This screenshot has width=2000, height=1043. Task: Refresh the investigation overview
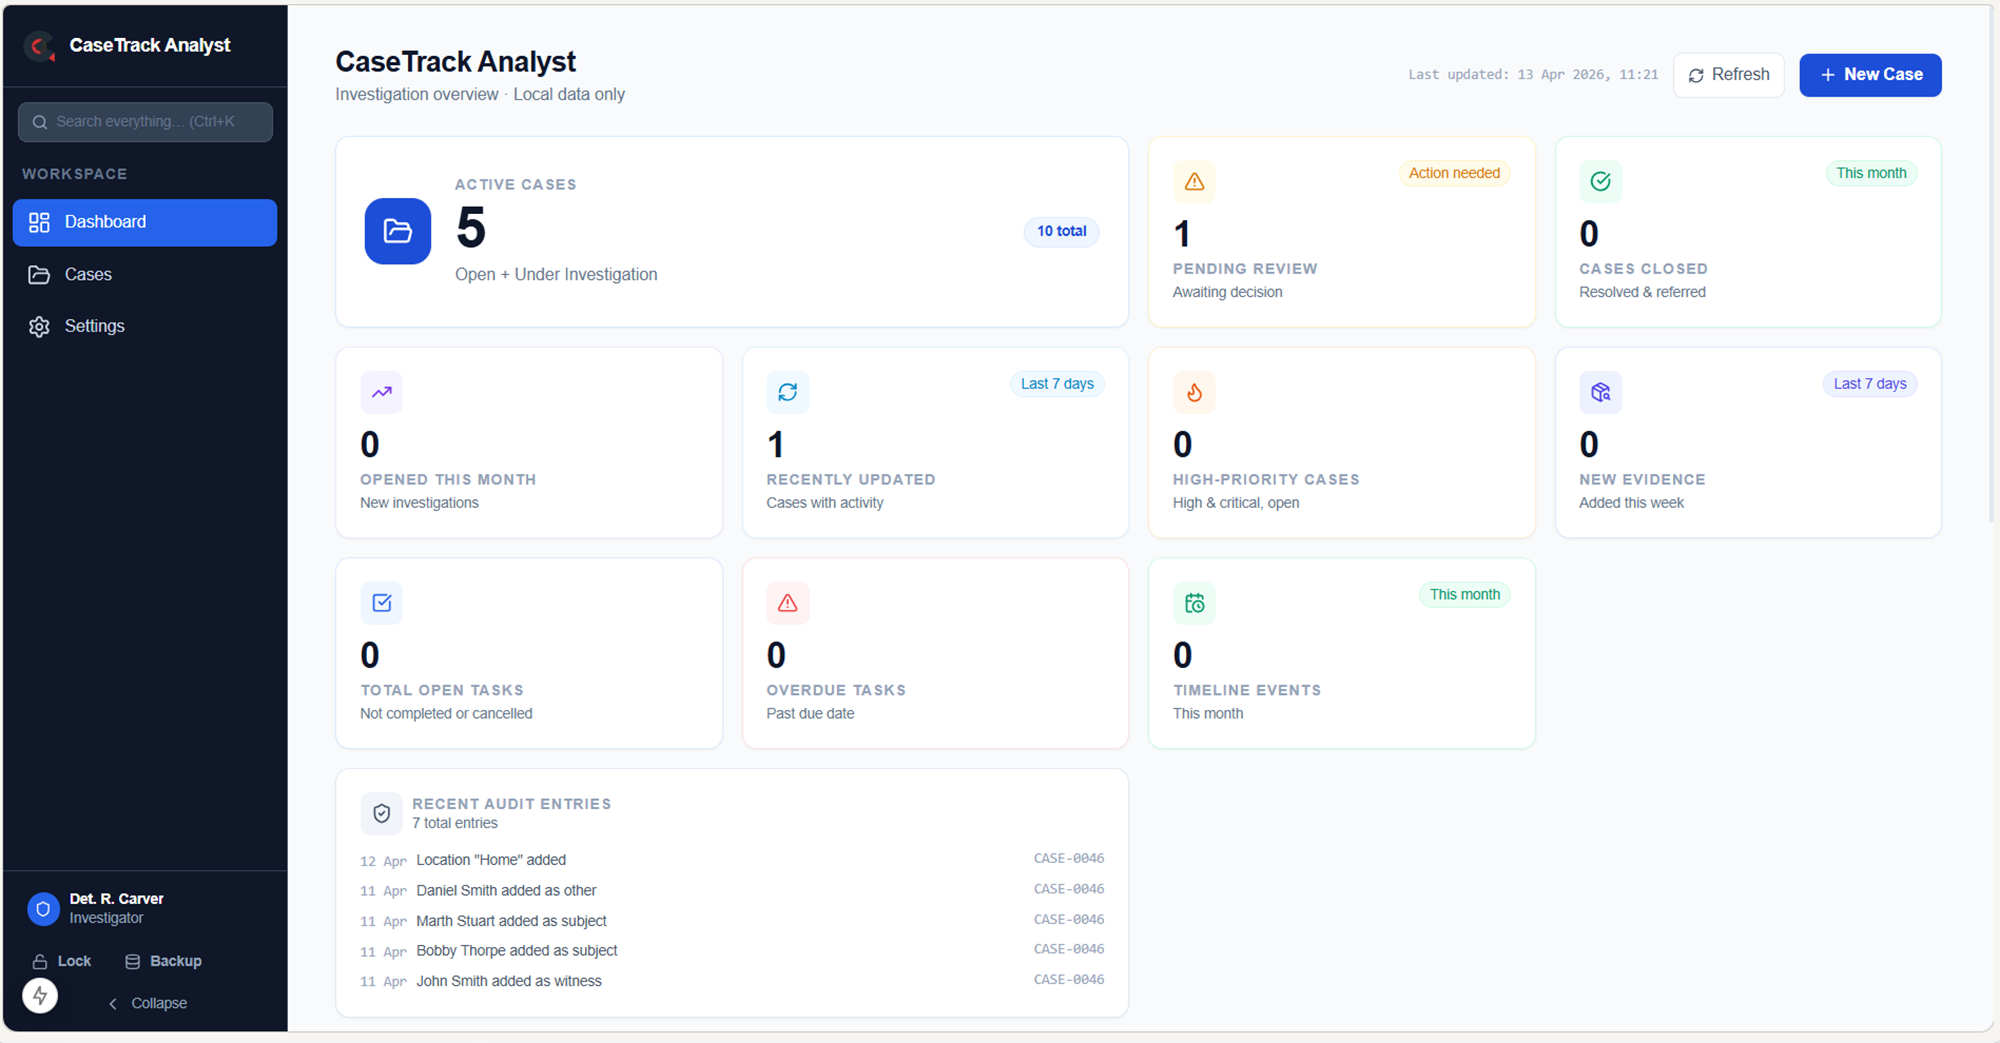pos(1728,74)
